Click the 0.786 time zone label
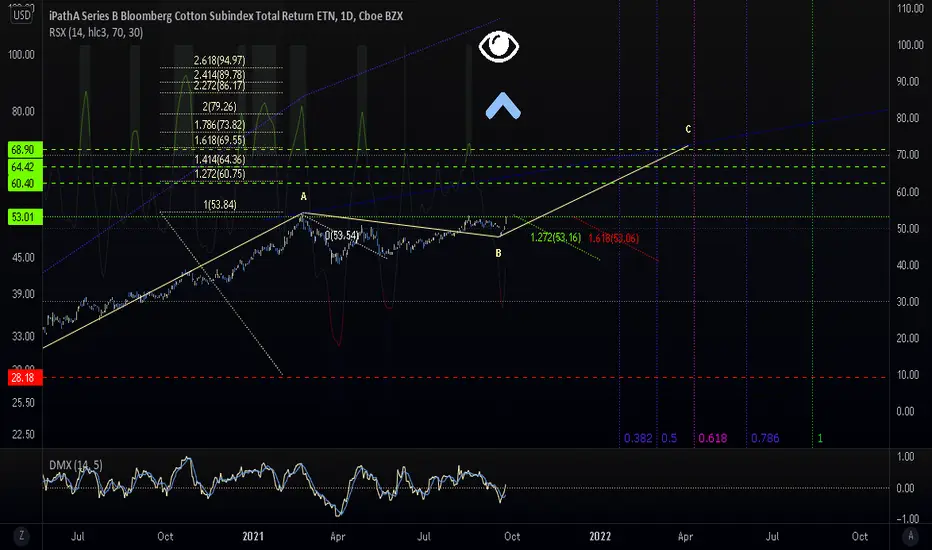This screenshot has width=932, height=550. (x=765, y=438)
